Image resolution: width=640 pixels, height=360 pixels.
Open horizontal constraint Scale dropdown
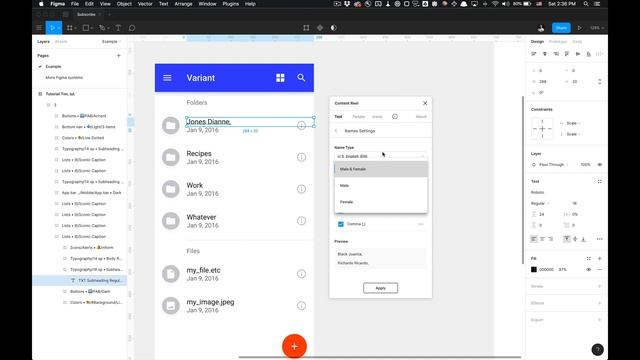[x=573, y=123]
